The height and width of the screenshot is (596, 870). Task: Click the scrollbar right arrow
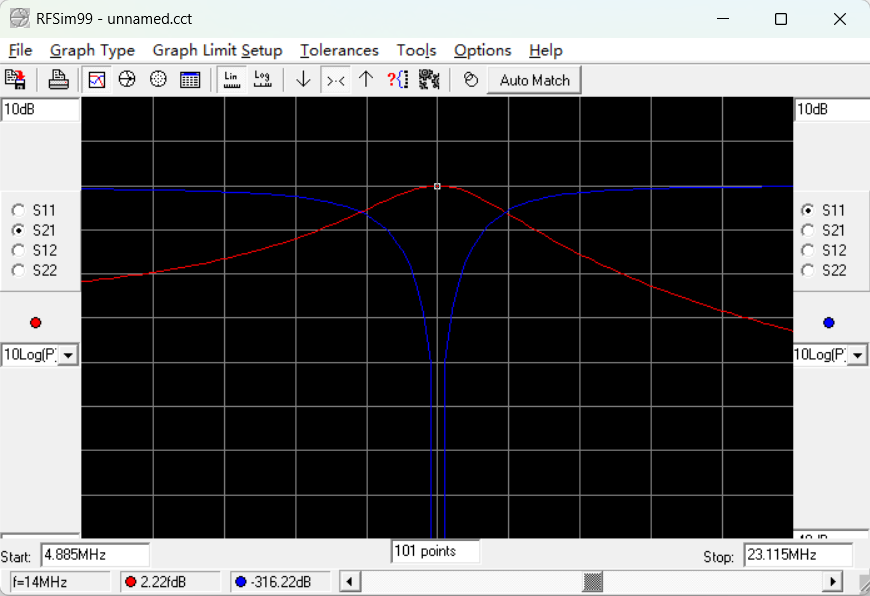click(832, 582)
